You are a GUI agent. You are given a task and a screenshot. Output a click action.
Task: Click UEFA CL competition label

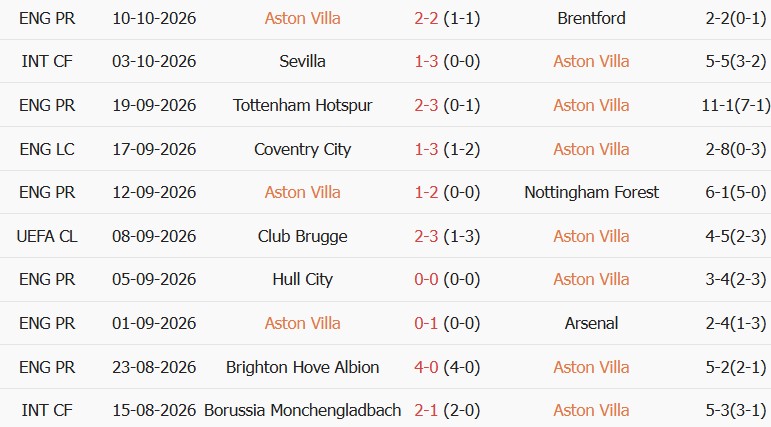click(47, 236)
